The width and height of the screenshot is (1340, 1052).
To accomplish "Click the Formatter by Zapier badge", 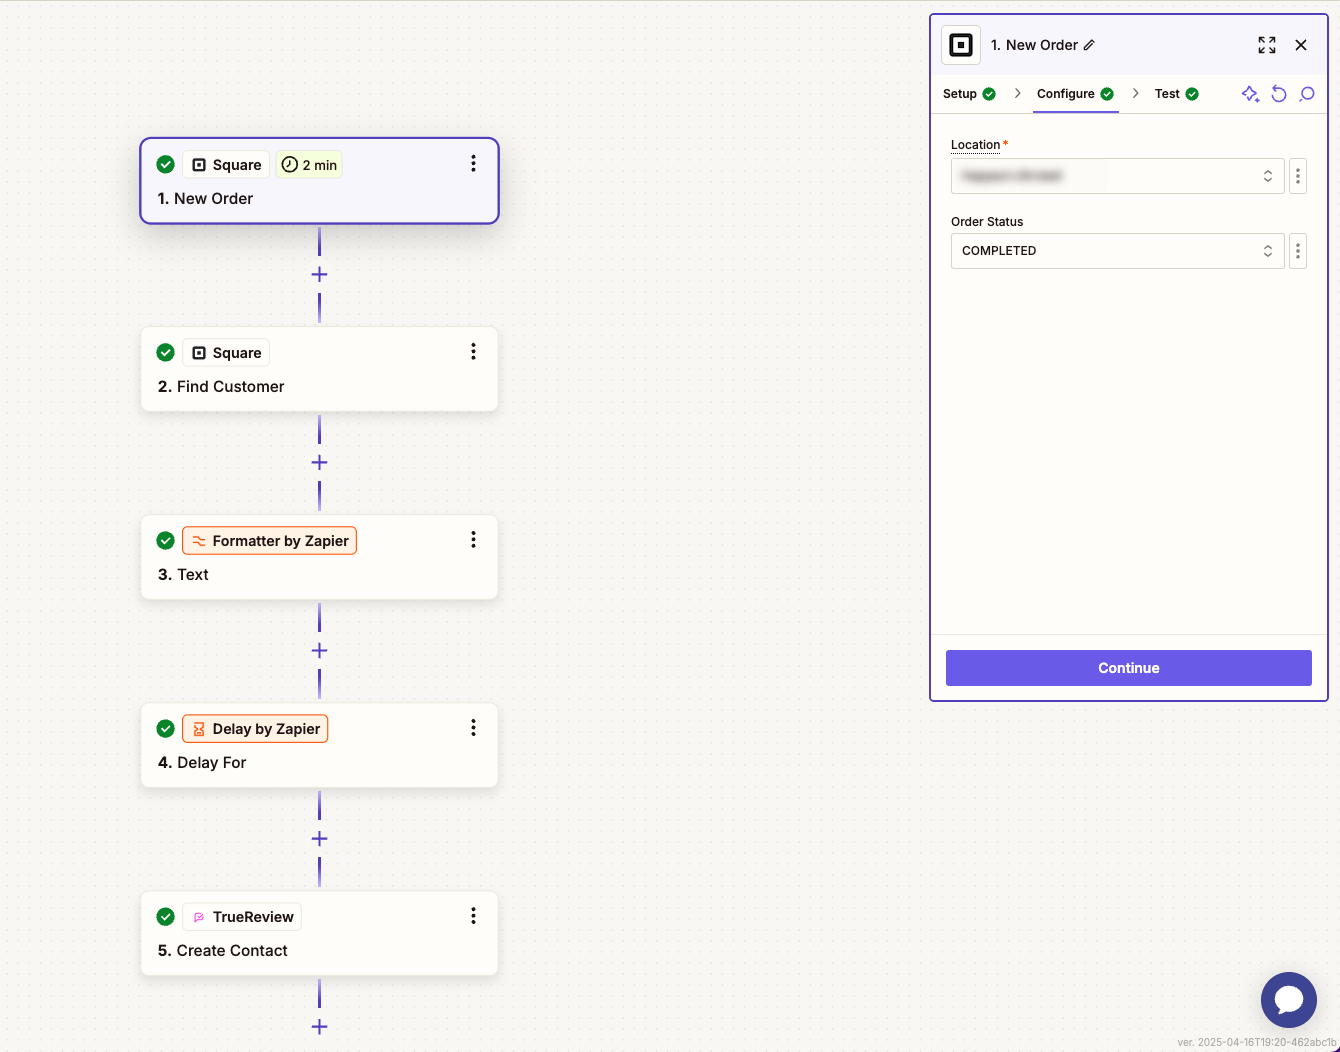I will pyautogui.click(x=269, y=541).
